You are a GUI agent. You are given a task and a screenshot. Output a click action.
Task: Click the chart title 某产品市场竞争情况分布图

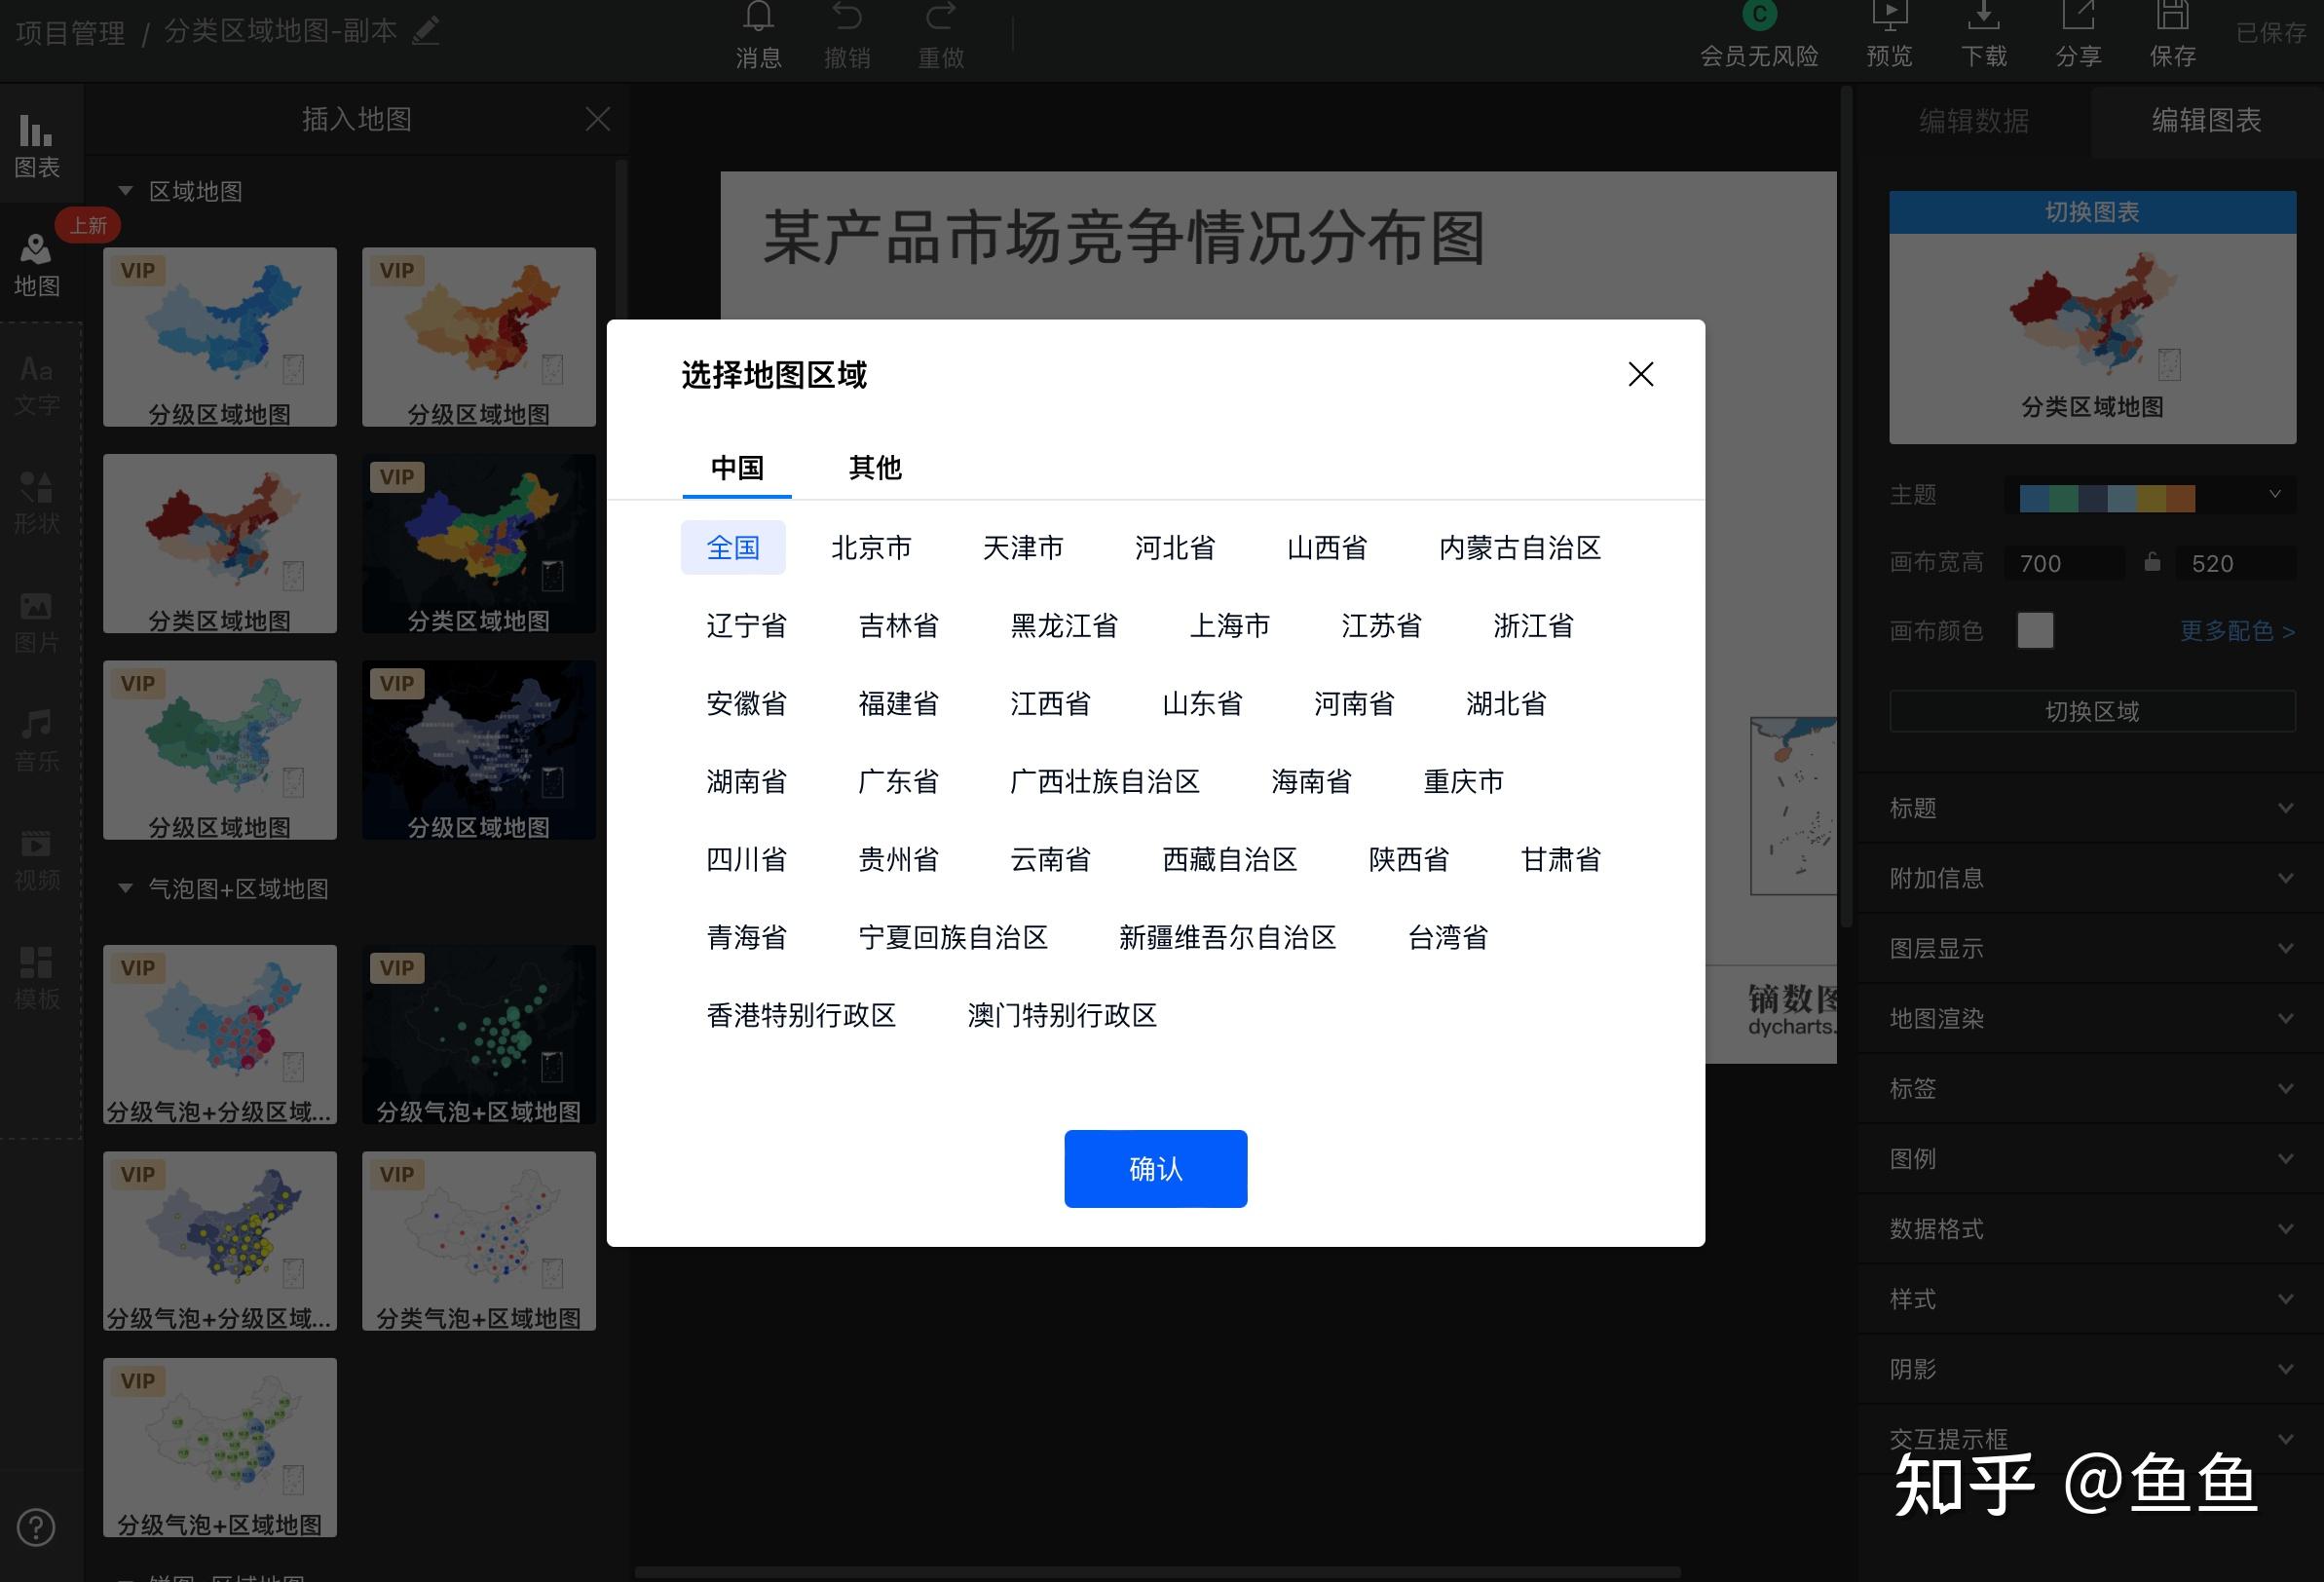[1124, 238]
